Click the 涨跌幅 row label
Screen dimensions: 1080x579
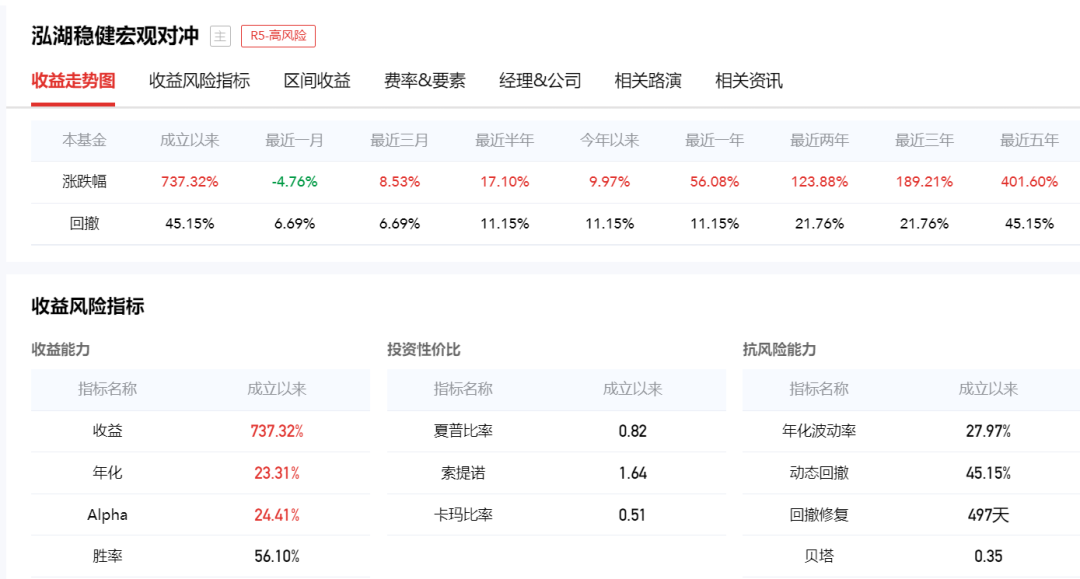[84, 182]
